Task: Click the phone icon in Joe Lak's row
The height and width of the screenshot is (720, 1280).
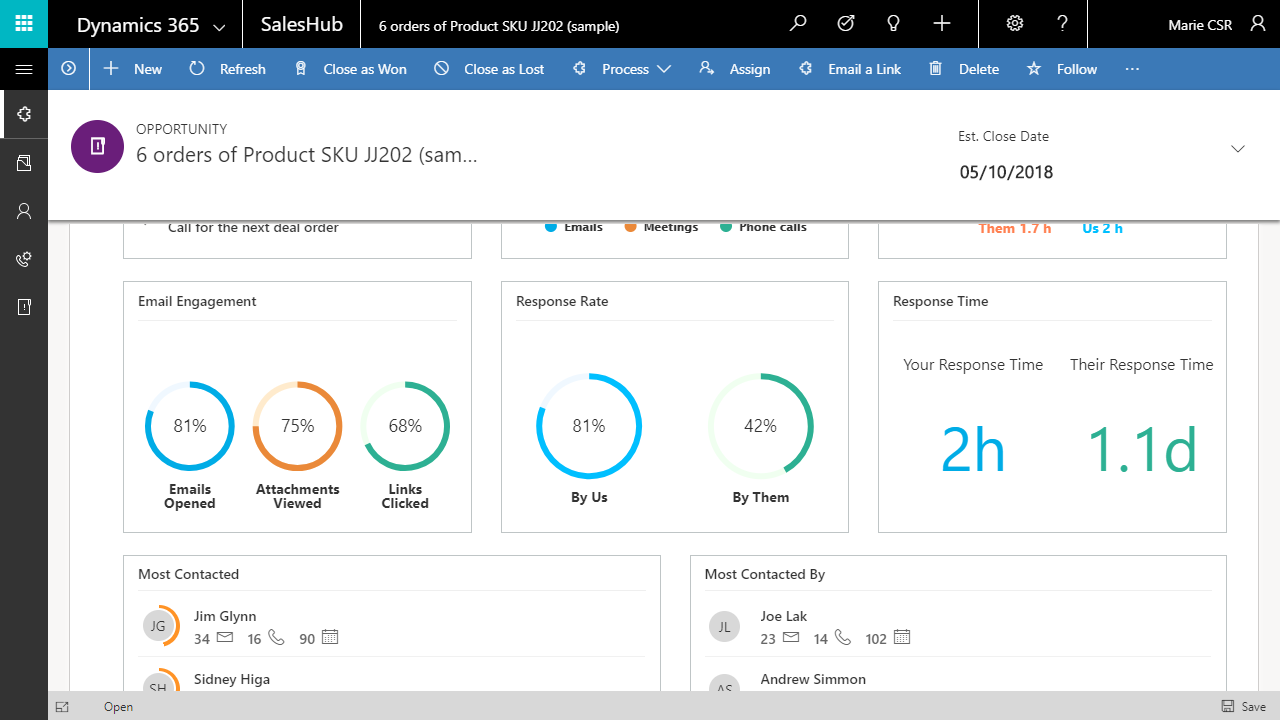Action: (843, 637)
